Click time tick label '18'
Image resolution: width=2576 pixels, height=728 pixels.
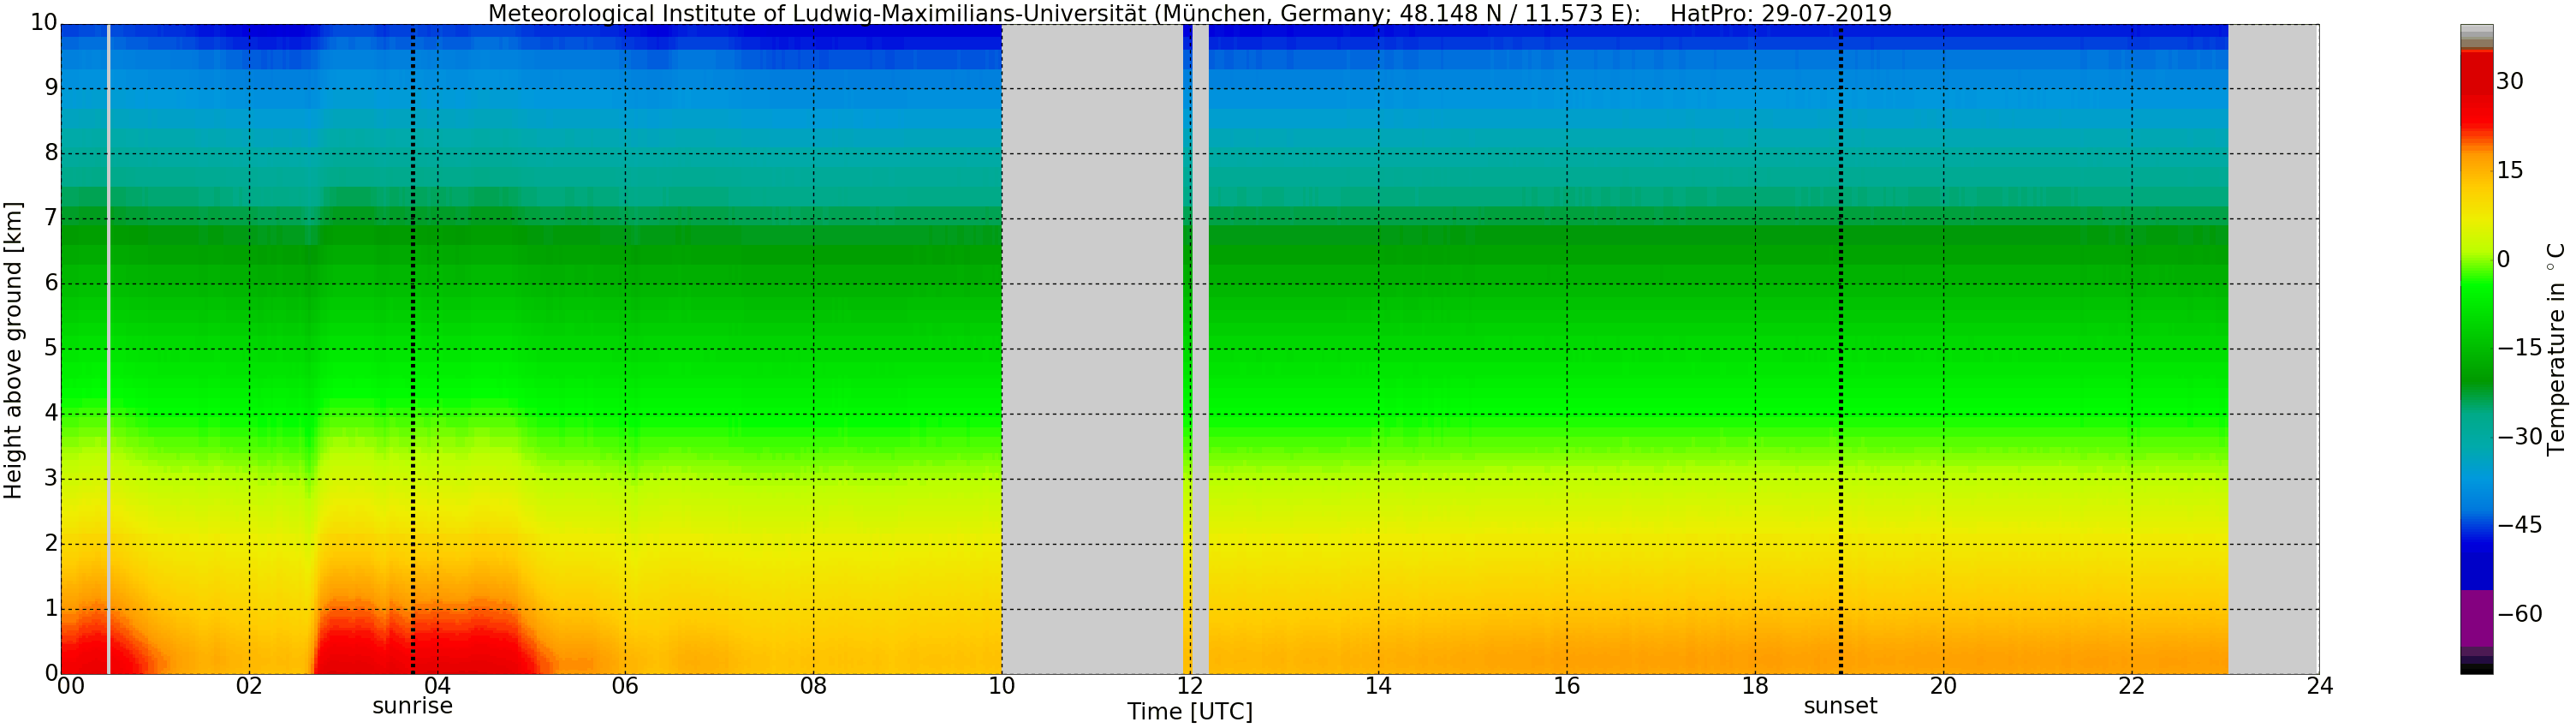tap(1755, 686)
